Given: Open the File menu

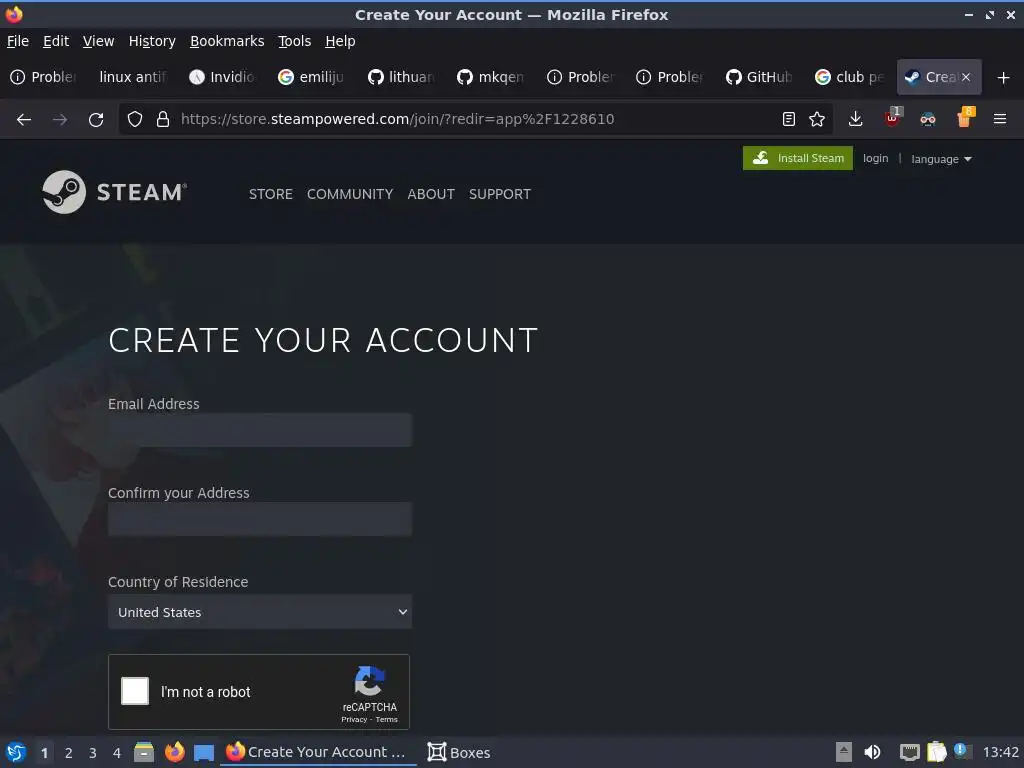Looking at the screenshot, I should click(18, 41).
